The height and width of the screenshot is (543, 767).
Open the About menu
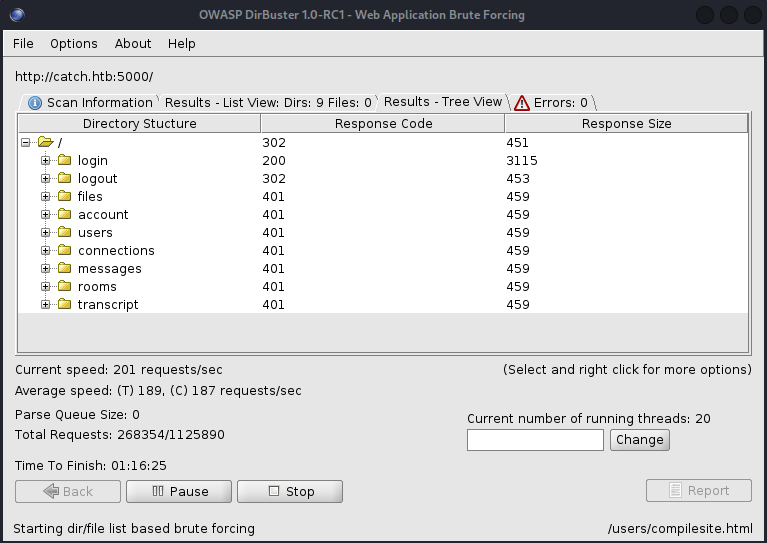[x=133, y=44]
